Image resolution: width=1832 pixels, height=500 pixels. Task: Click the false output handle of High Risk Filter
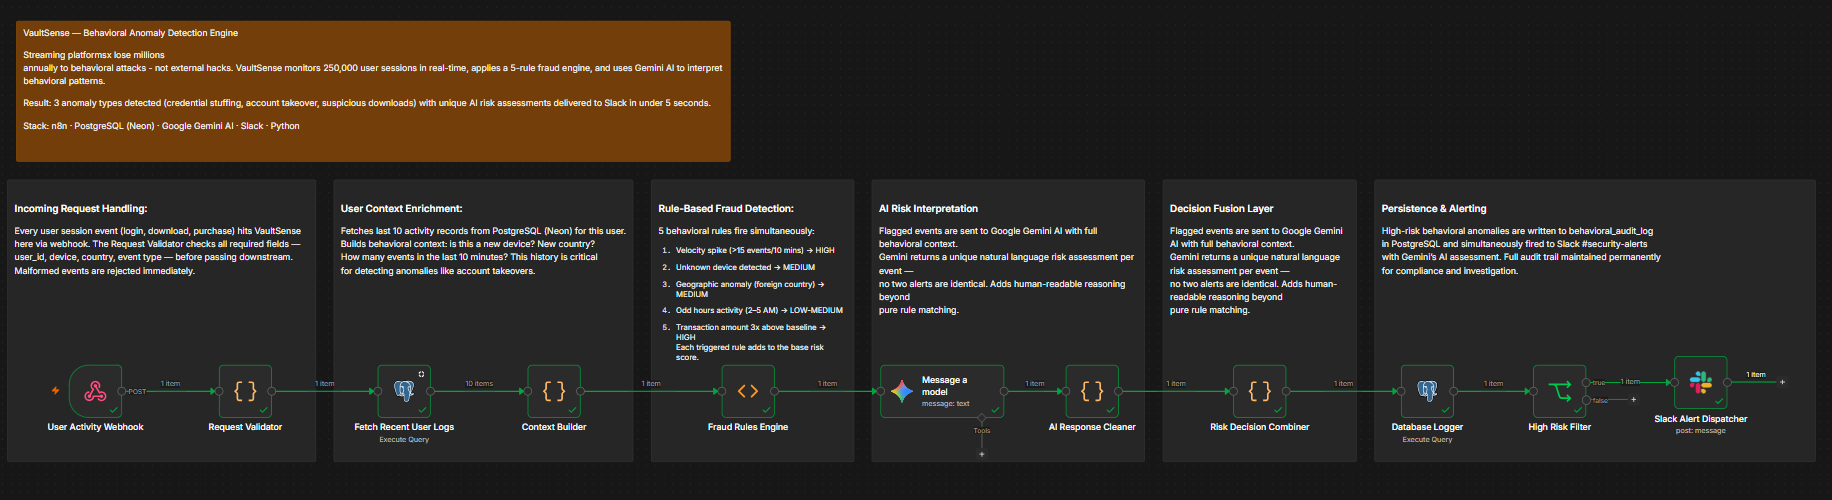[1586, 400]
